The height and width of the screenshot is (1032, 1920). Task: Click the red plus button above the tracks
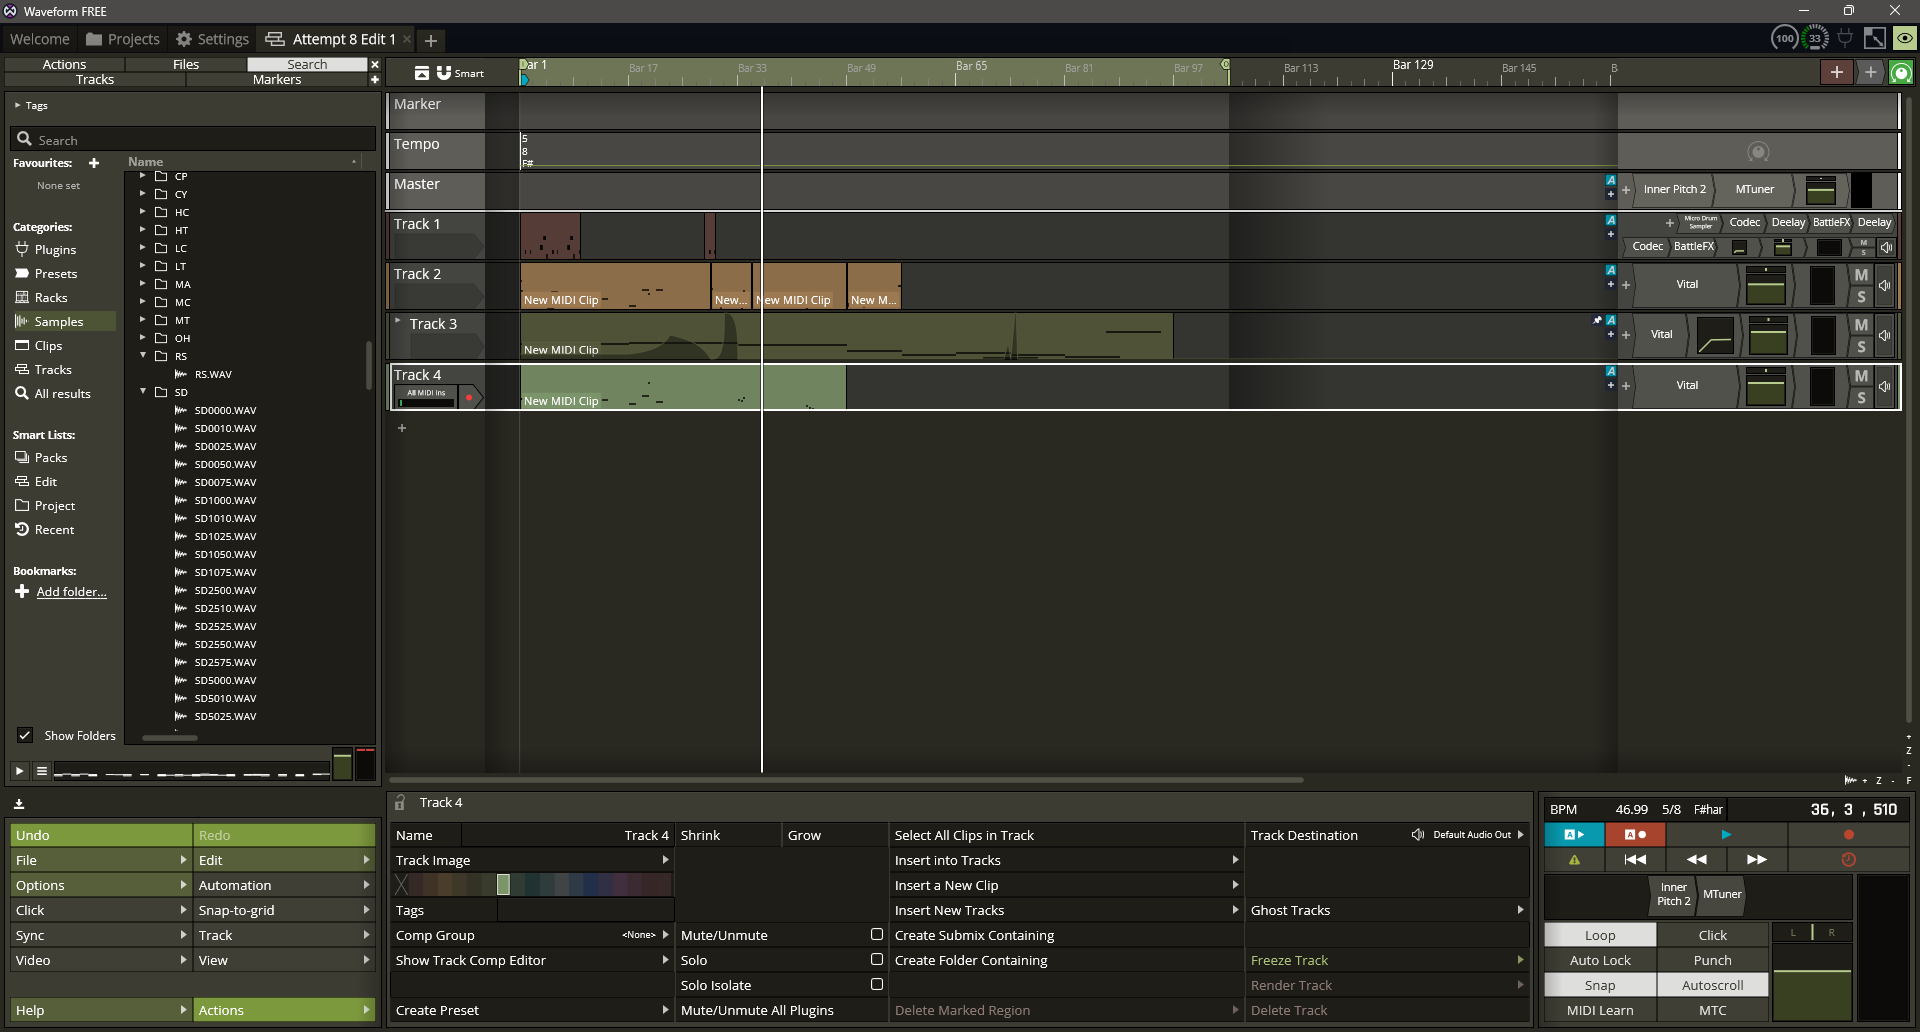click(1836, 72)
